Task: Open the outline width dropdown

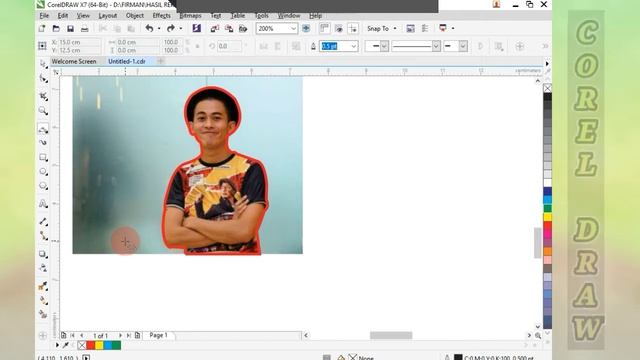Action: click(x=353, y=46)
